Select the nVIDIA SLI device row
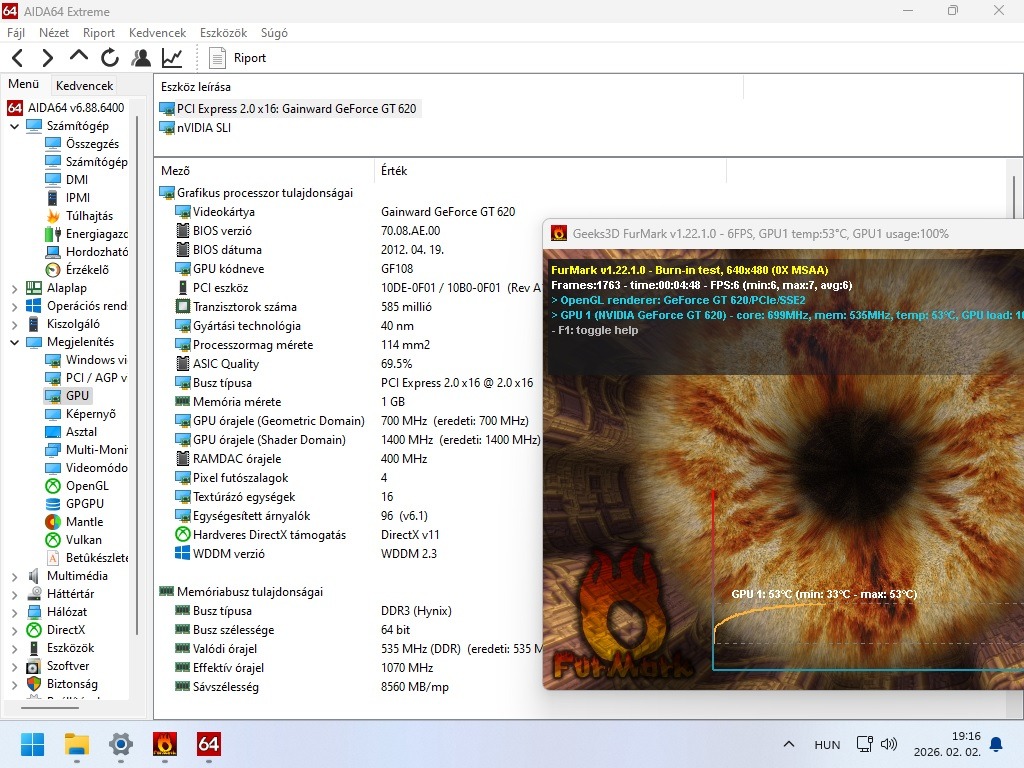 [196, 128]
